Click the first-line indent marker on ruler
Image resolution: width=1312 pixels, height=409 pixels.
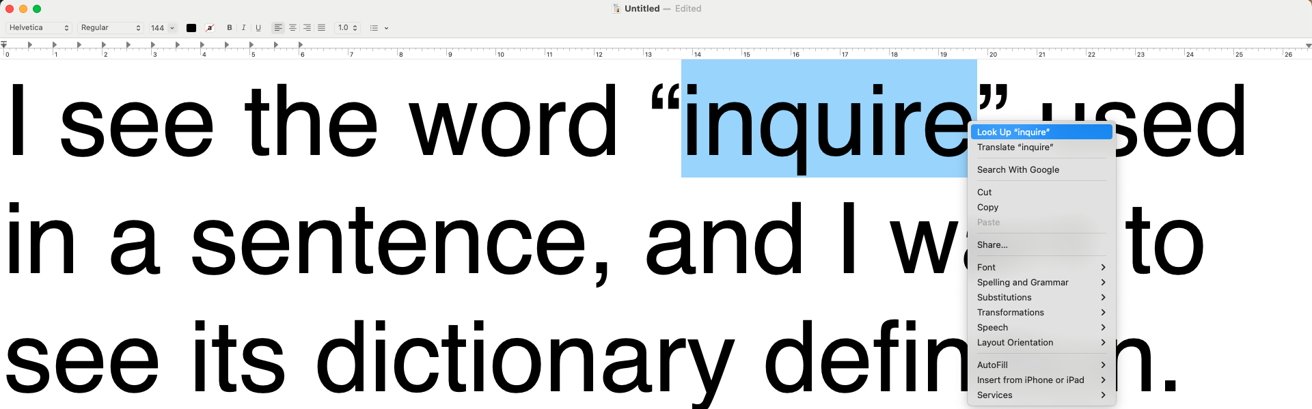point(5,43)
